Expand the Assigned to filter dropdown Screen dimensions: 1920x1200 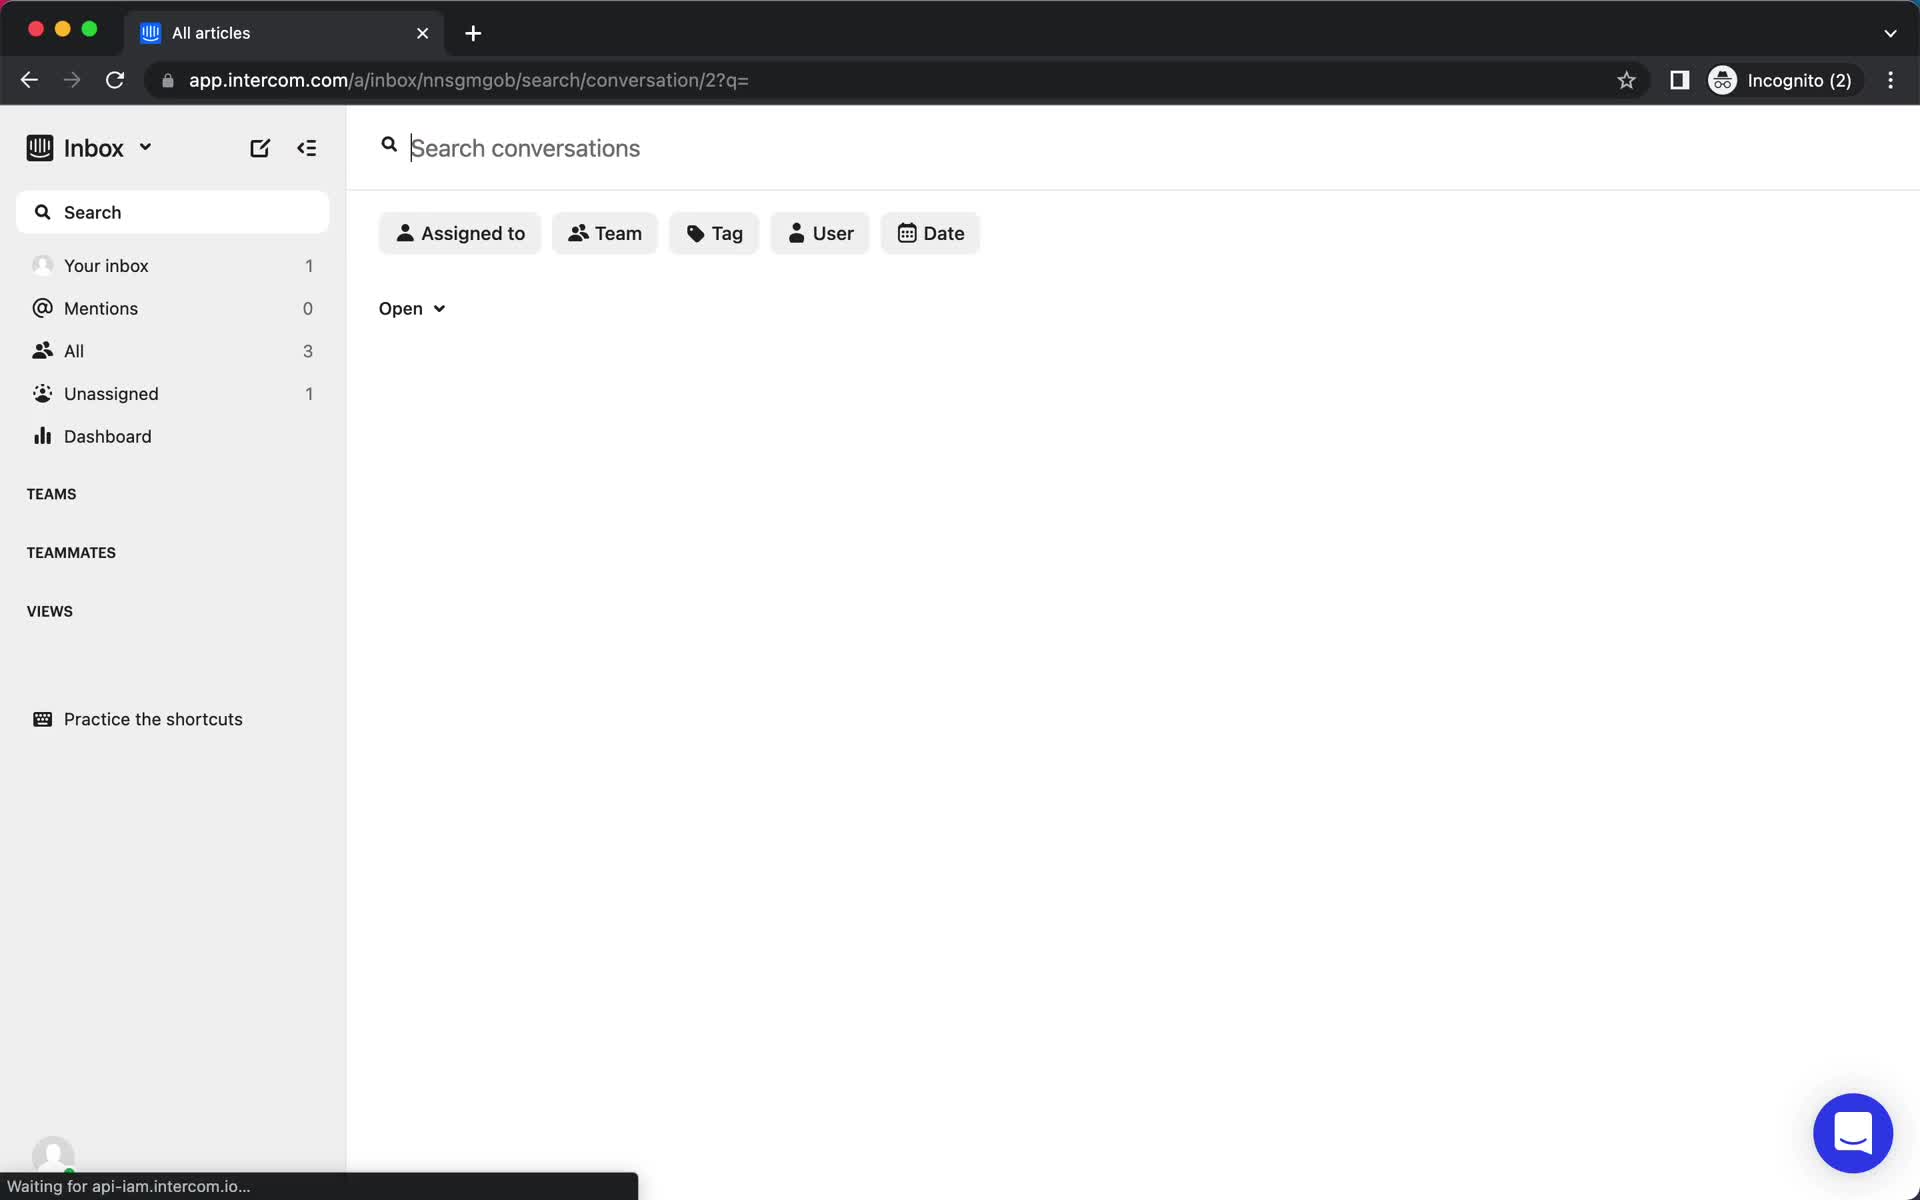coord(460,232)
